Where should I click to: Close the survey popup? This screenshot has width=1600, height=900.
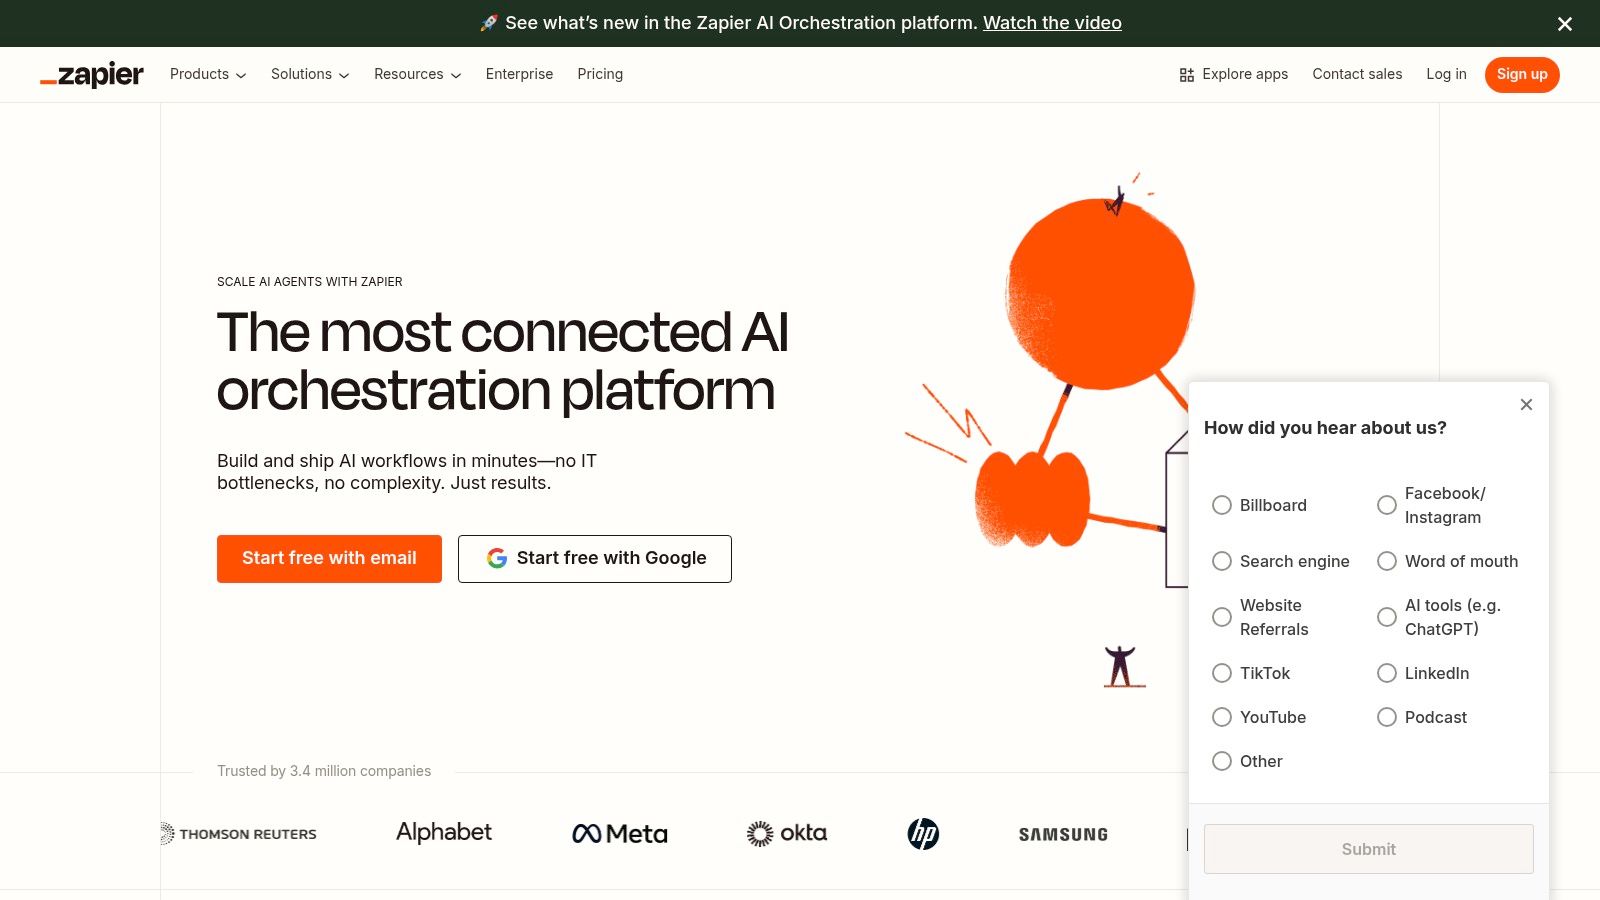1526,405
